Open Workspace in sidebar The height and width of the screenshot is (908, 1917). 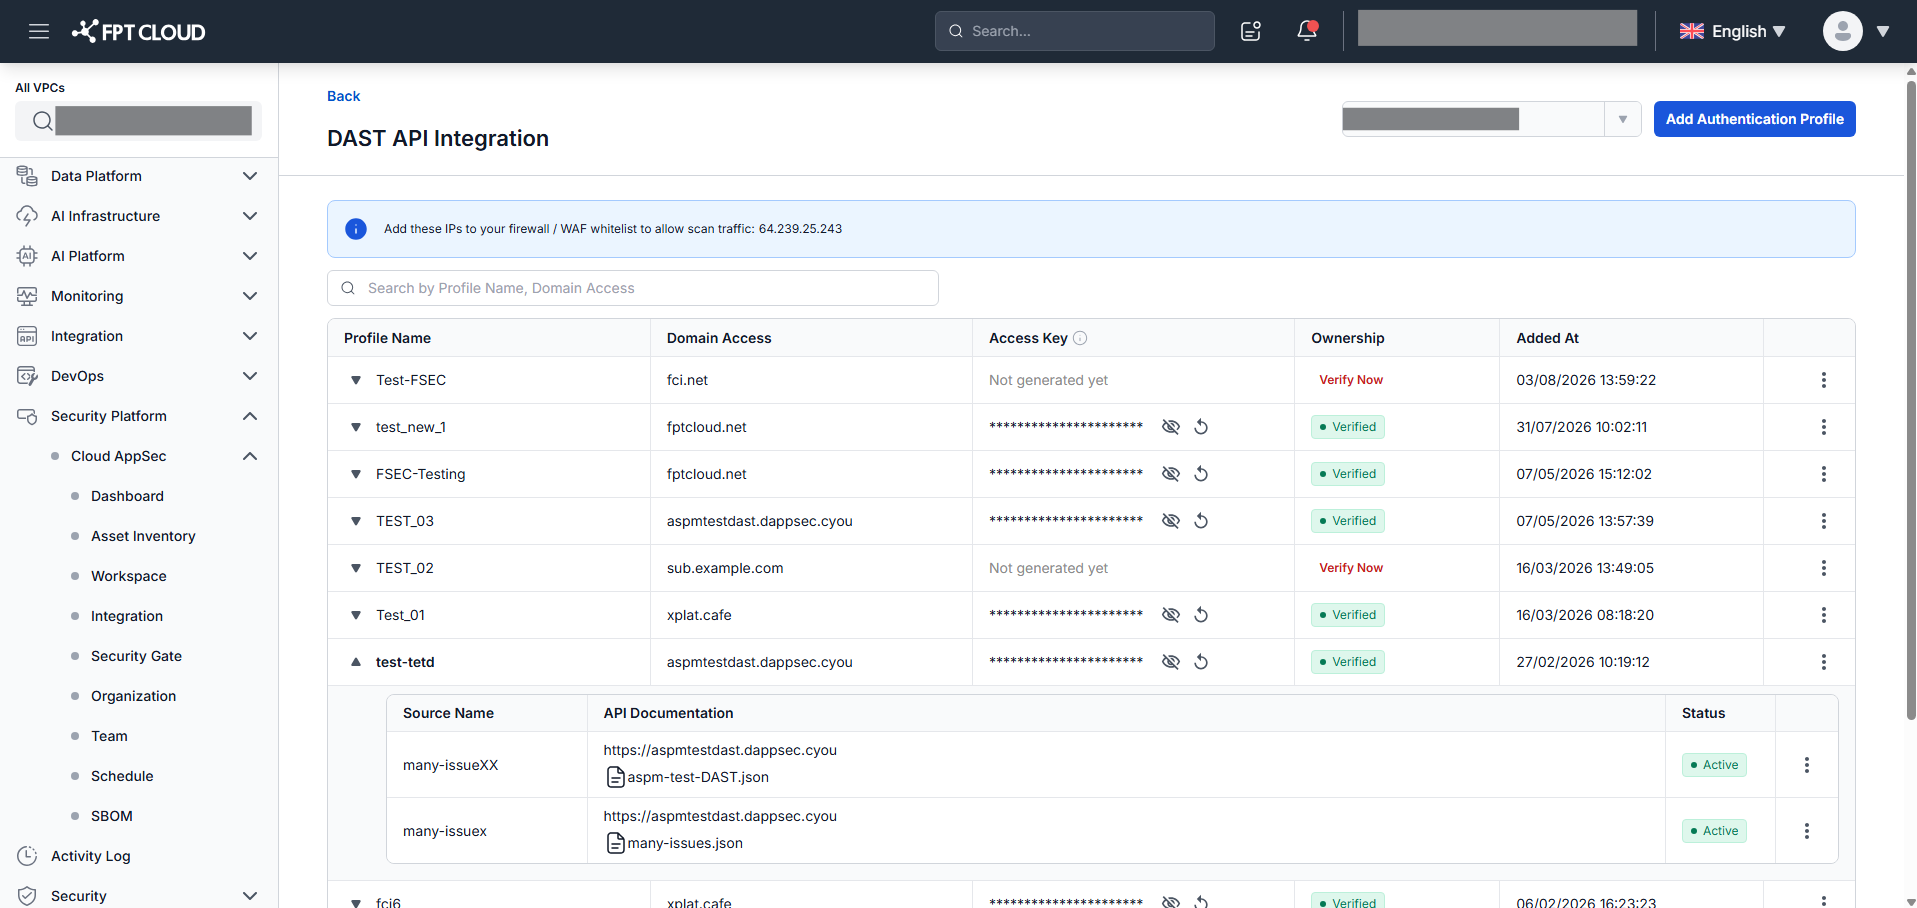pos(129,576)
